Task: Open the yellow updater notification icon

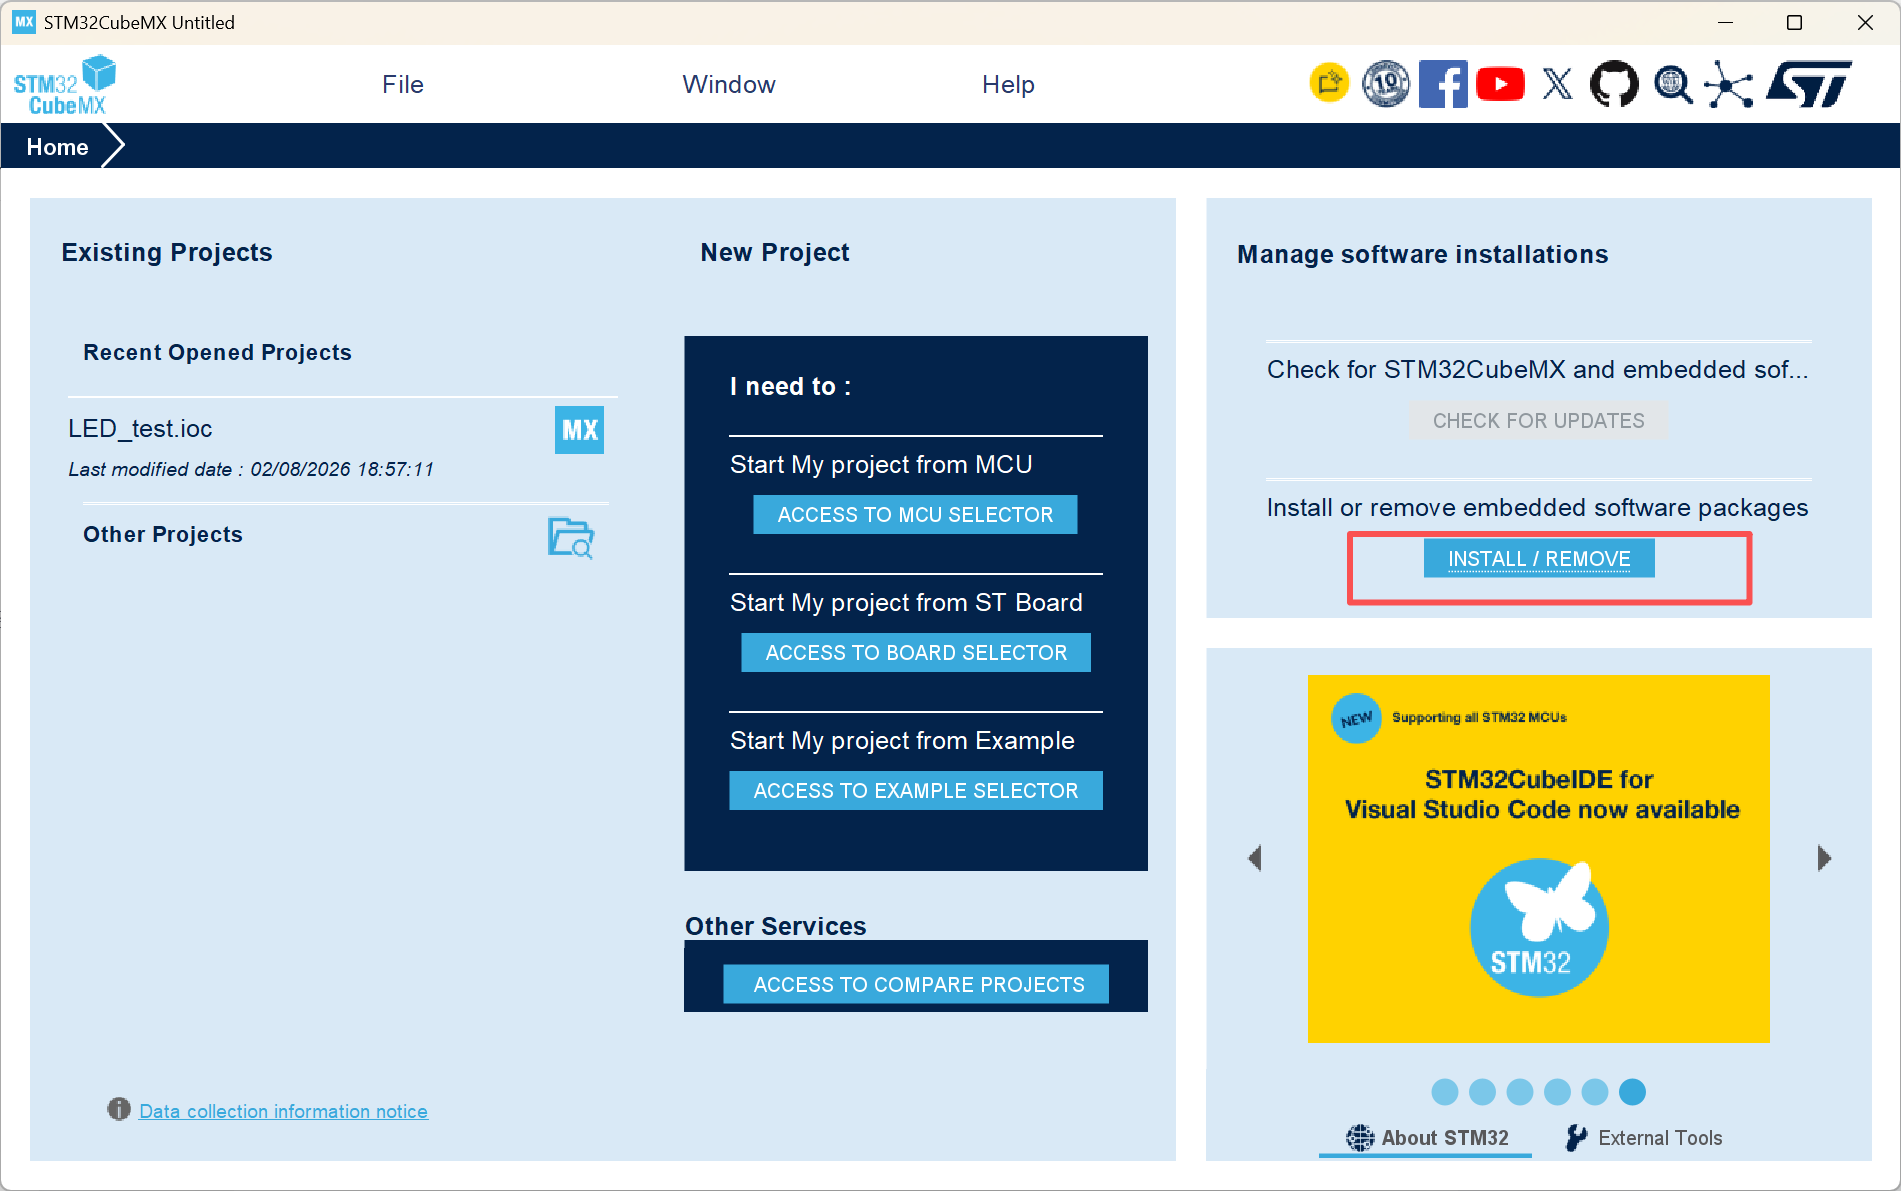Action: (x=1329, y=83)
